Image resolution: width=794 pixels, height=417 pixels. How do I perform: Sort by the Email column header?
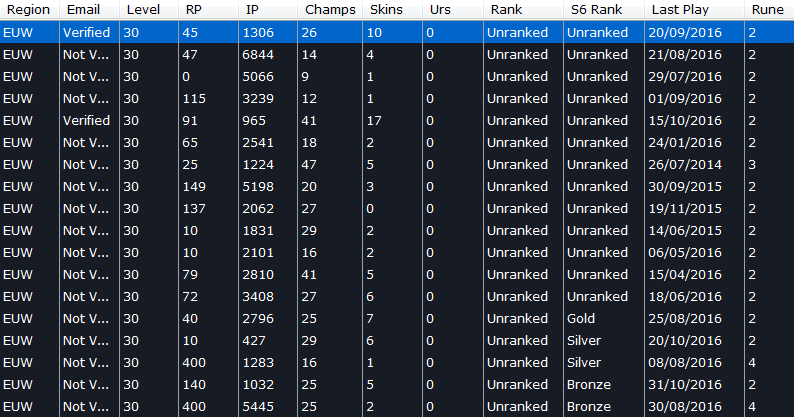point(89,10)
